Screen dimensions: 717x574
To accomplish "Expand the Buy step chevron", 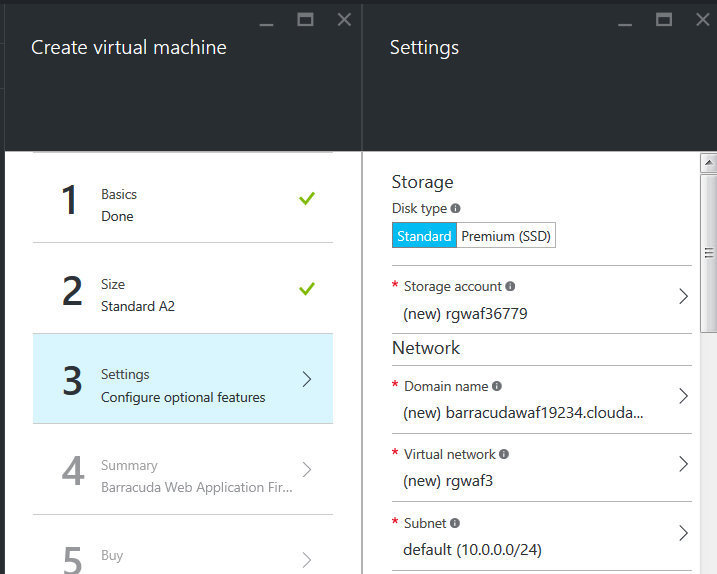I will [x=307, y=560].
